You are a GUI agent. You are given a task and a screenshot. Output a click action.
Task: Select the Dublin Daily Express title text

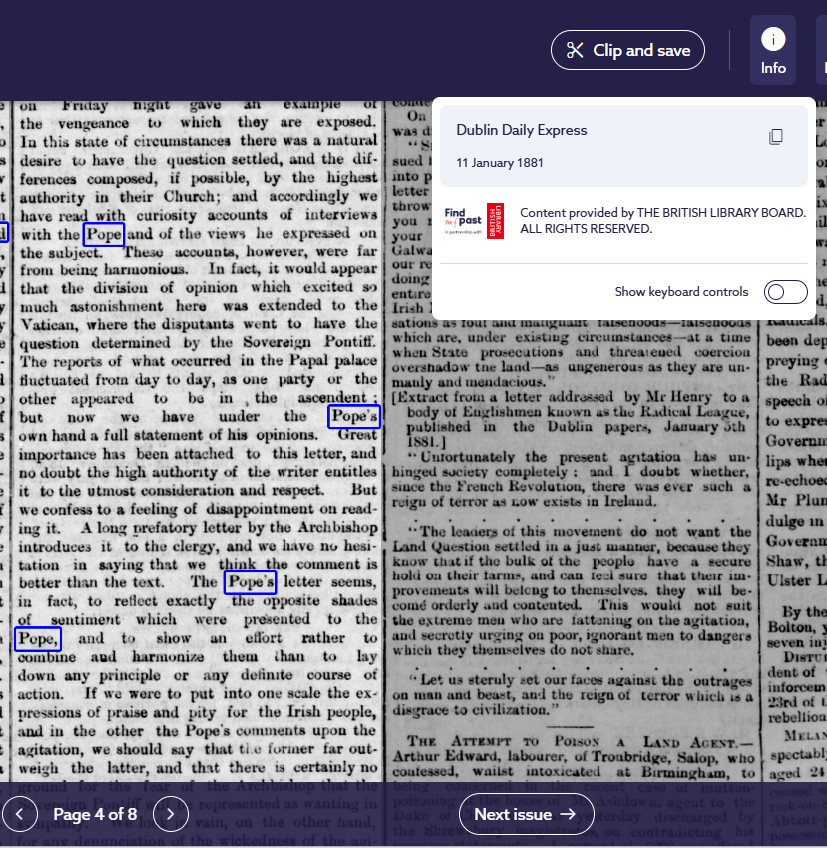(x=521, y=130)
